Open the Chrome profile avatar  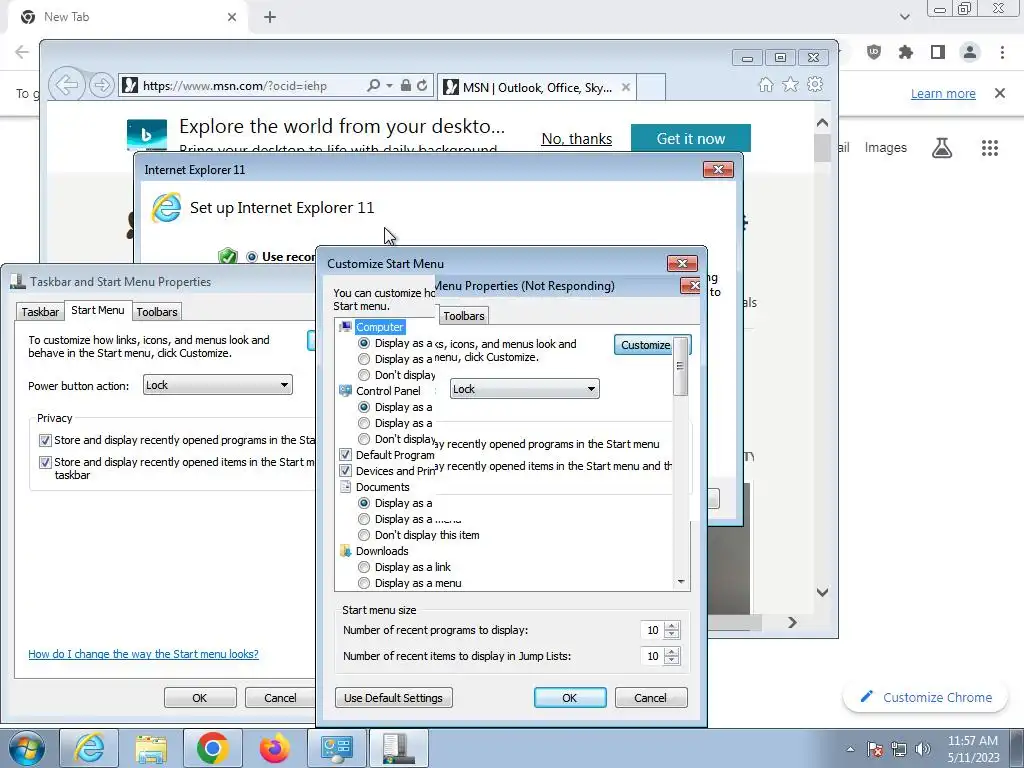970,52
